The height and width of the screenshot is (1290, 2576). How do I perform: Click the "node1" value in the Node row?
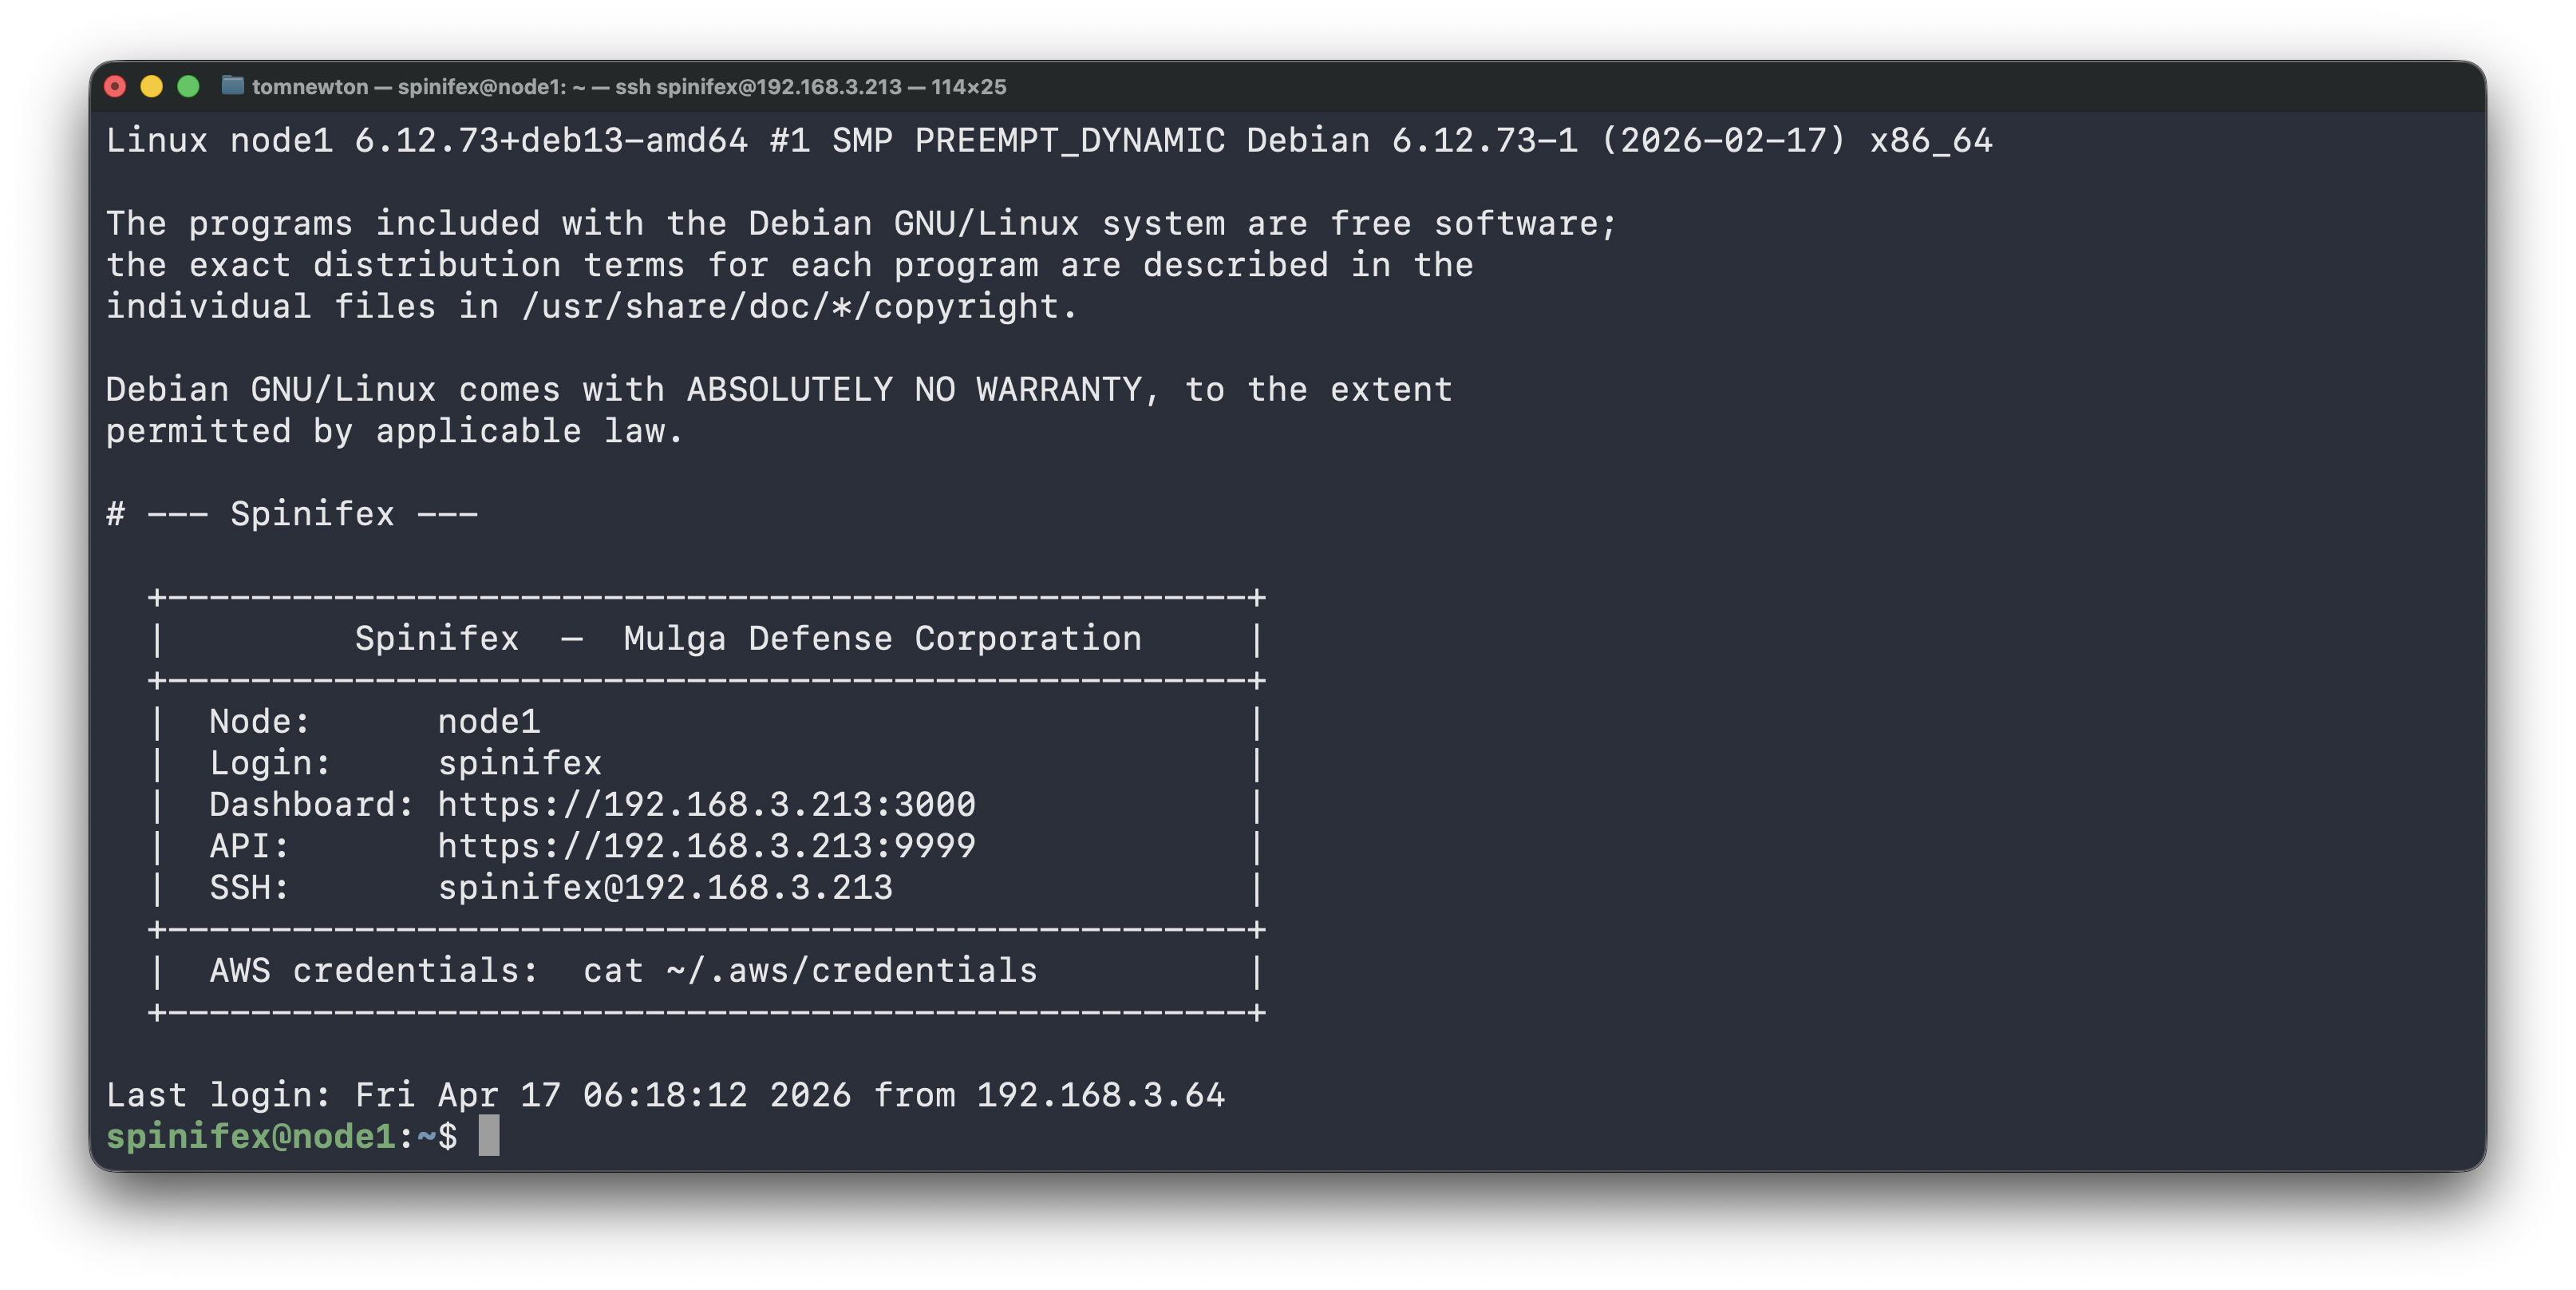489,722
